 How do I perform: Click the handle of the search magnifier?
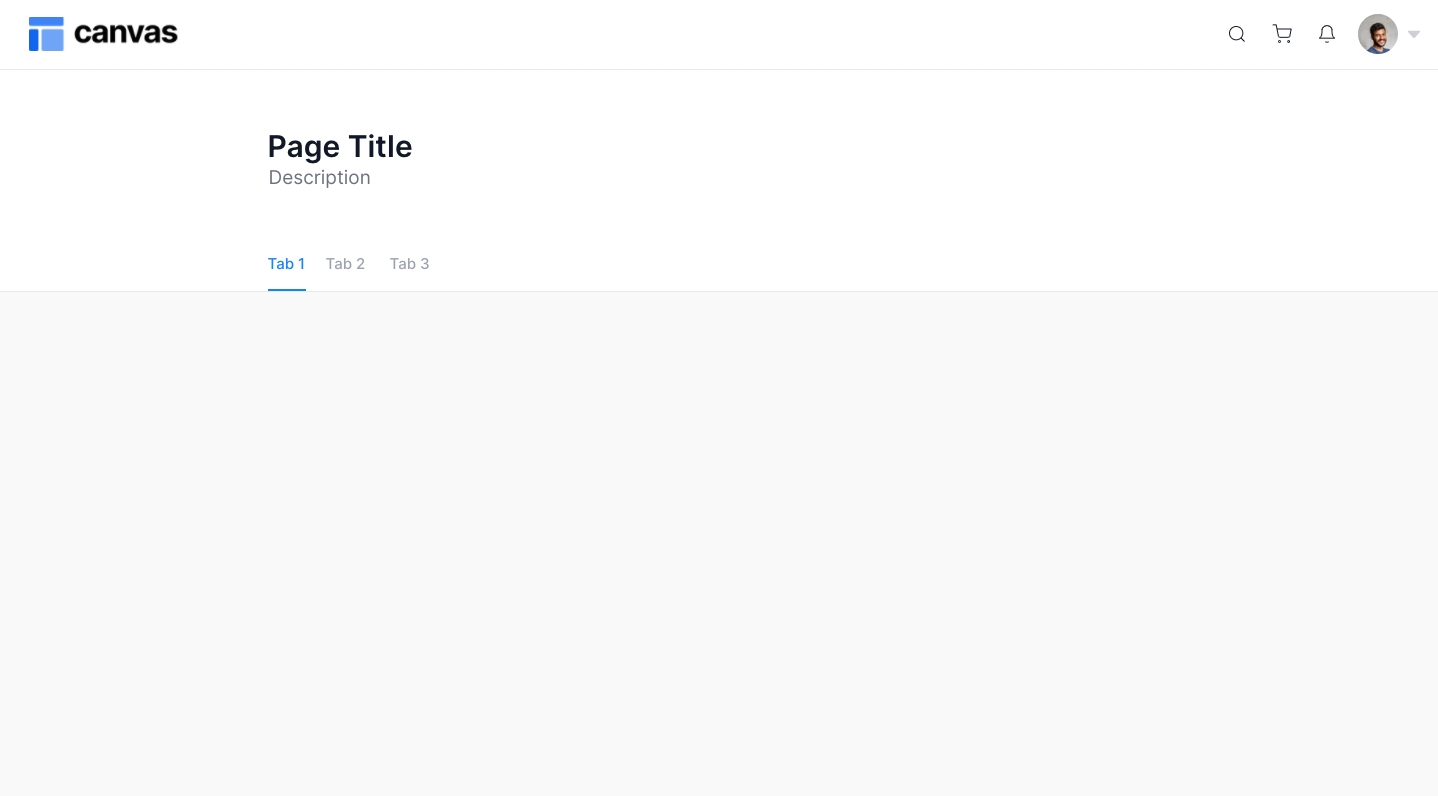(x=1243, y=40)
